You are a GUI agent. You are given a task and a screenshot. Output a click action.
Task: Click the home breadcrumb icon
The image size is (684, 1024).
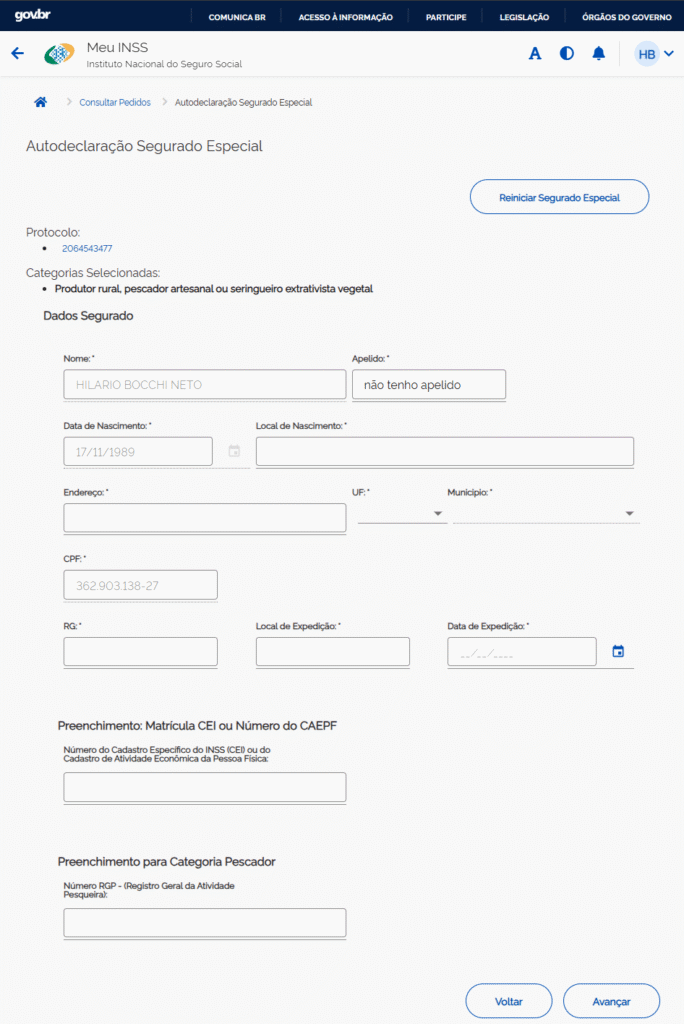[x=41, y=102]
